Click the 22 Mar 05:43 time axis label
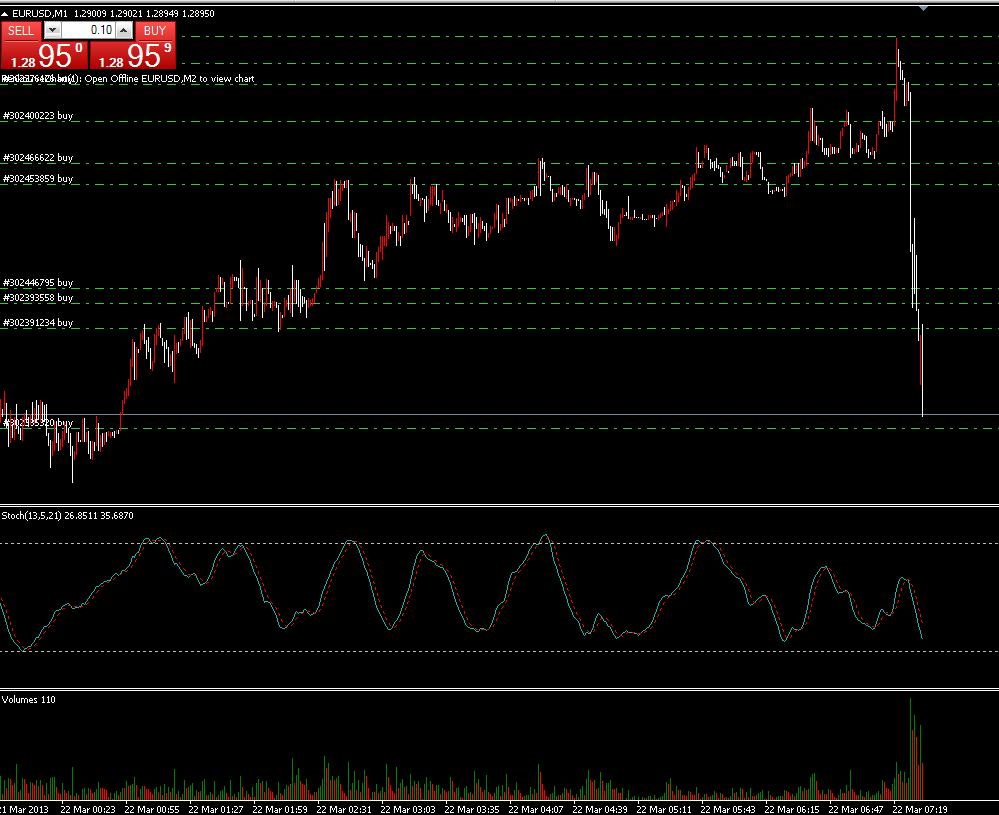Image resolution: width=999 pixels, height=815 pixels. coord(728,809)
